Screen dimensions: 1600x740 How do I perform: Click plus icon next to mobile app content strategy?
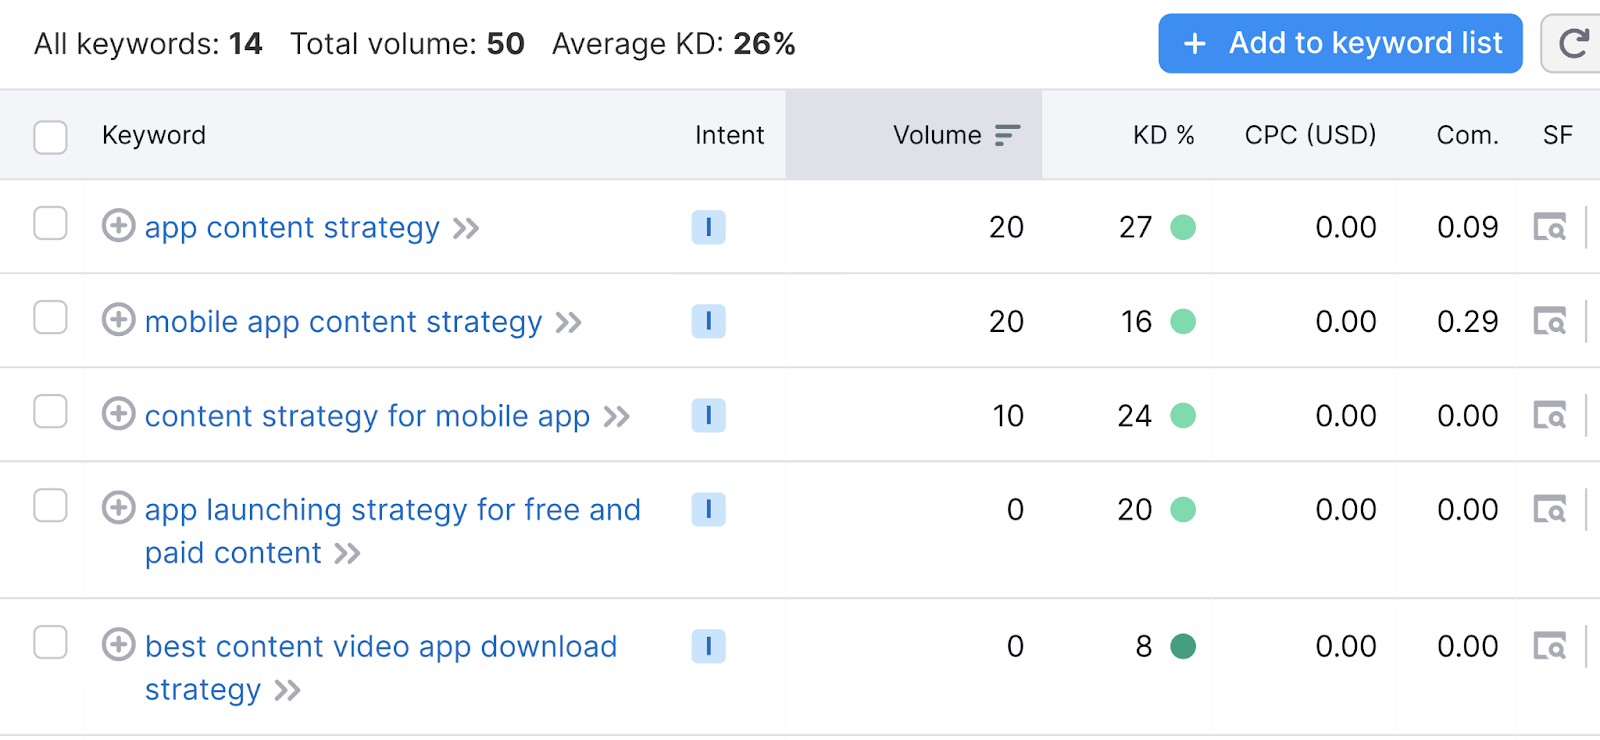pyautogui.click(x=119, y=320)
